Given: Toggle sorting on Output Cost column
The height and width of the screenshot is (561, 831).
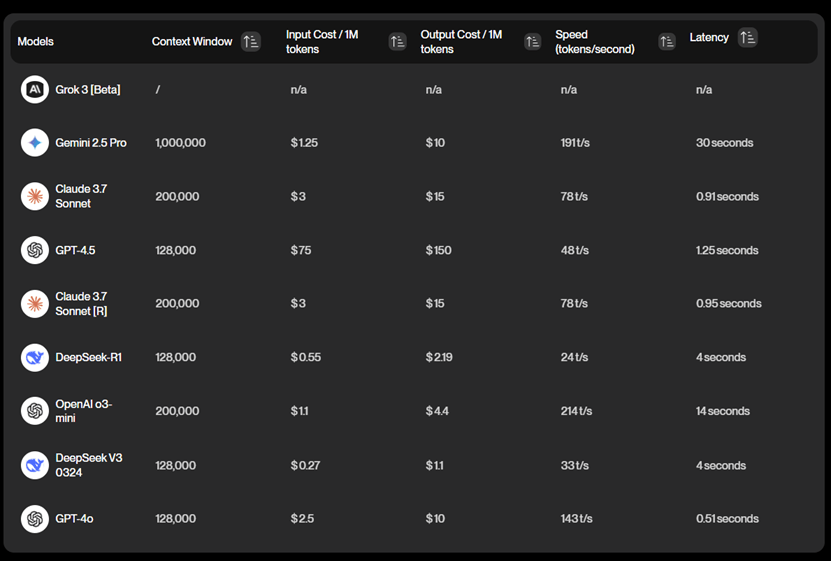Looking at the screenshot, I should (x=532, y=41).
